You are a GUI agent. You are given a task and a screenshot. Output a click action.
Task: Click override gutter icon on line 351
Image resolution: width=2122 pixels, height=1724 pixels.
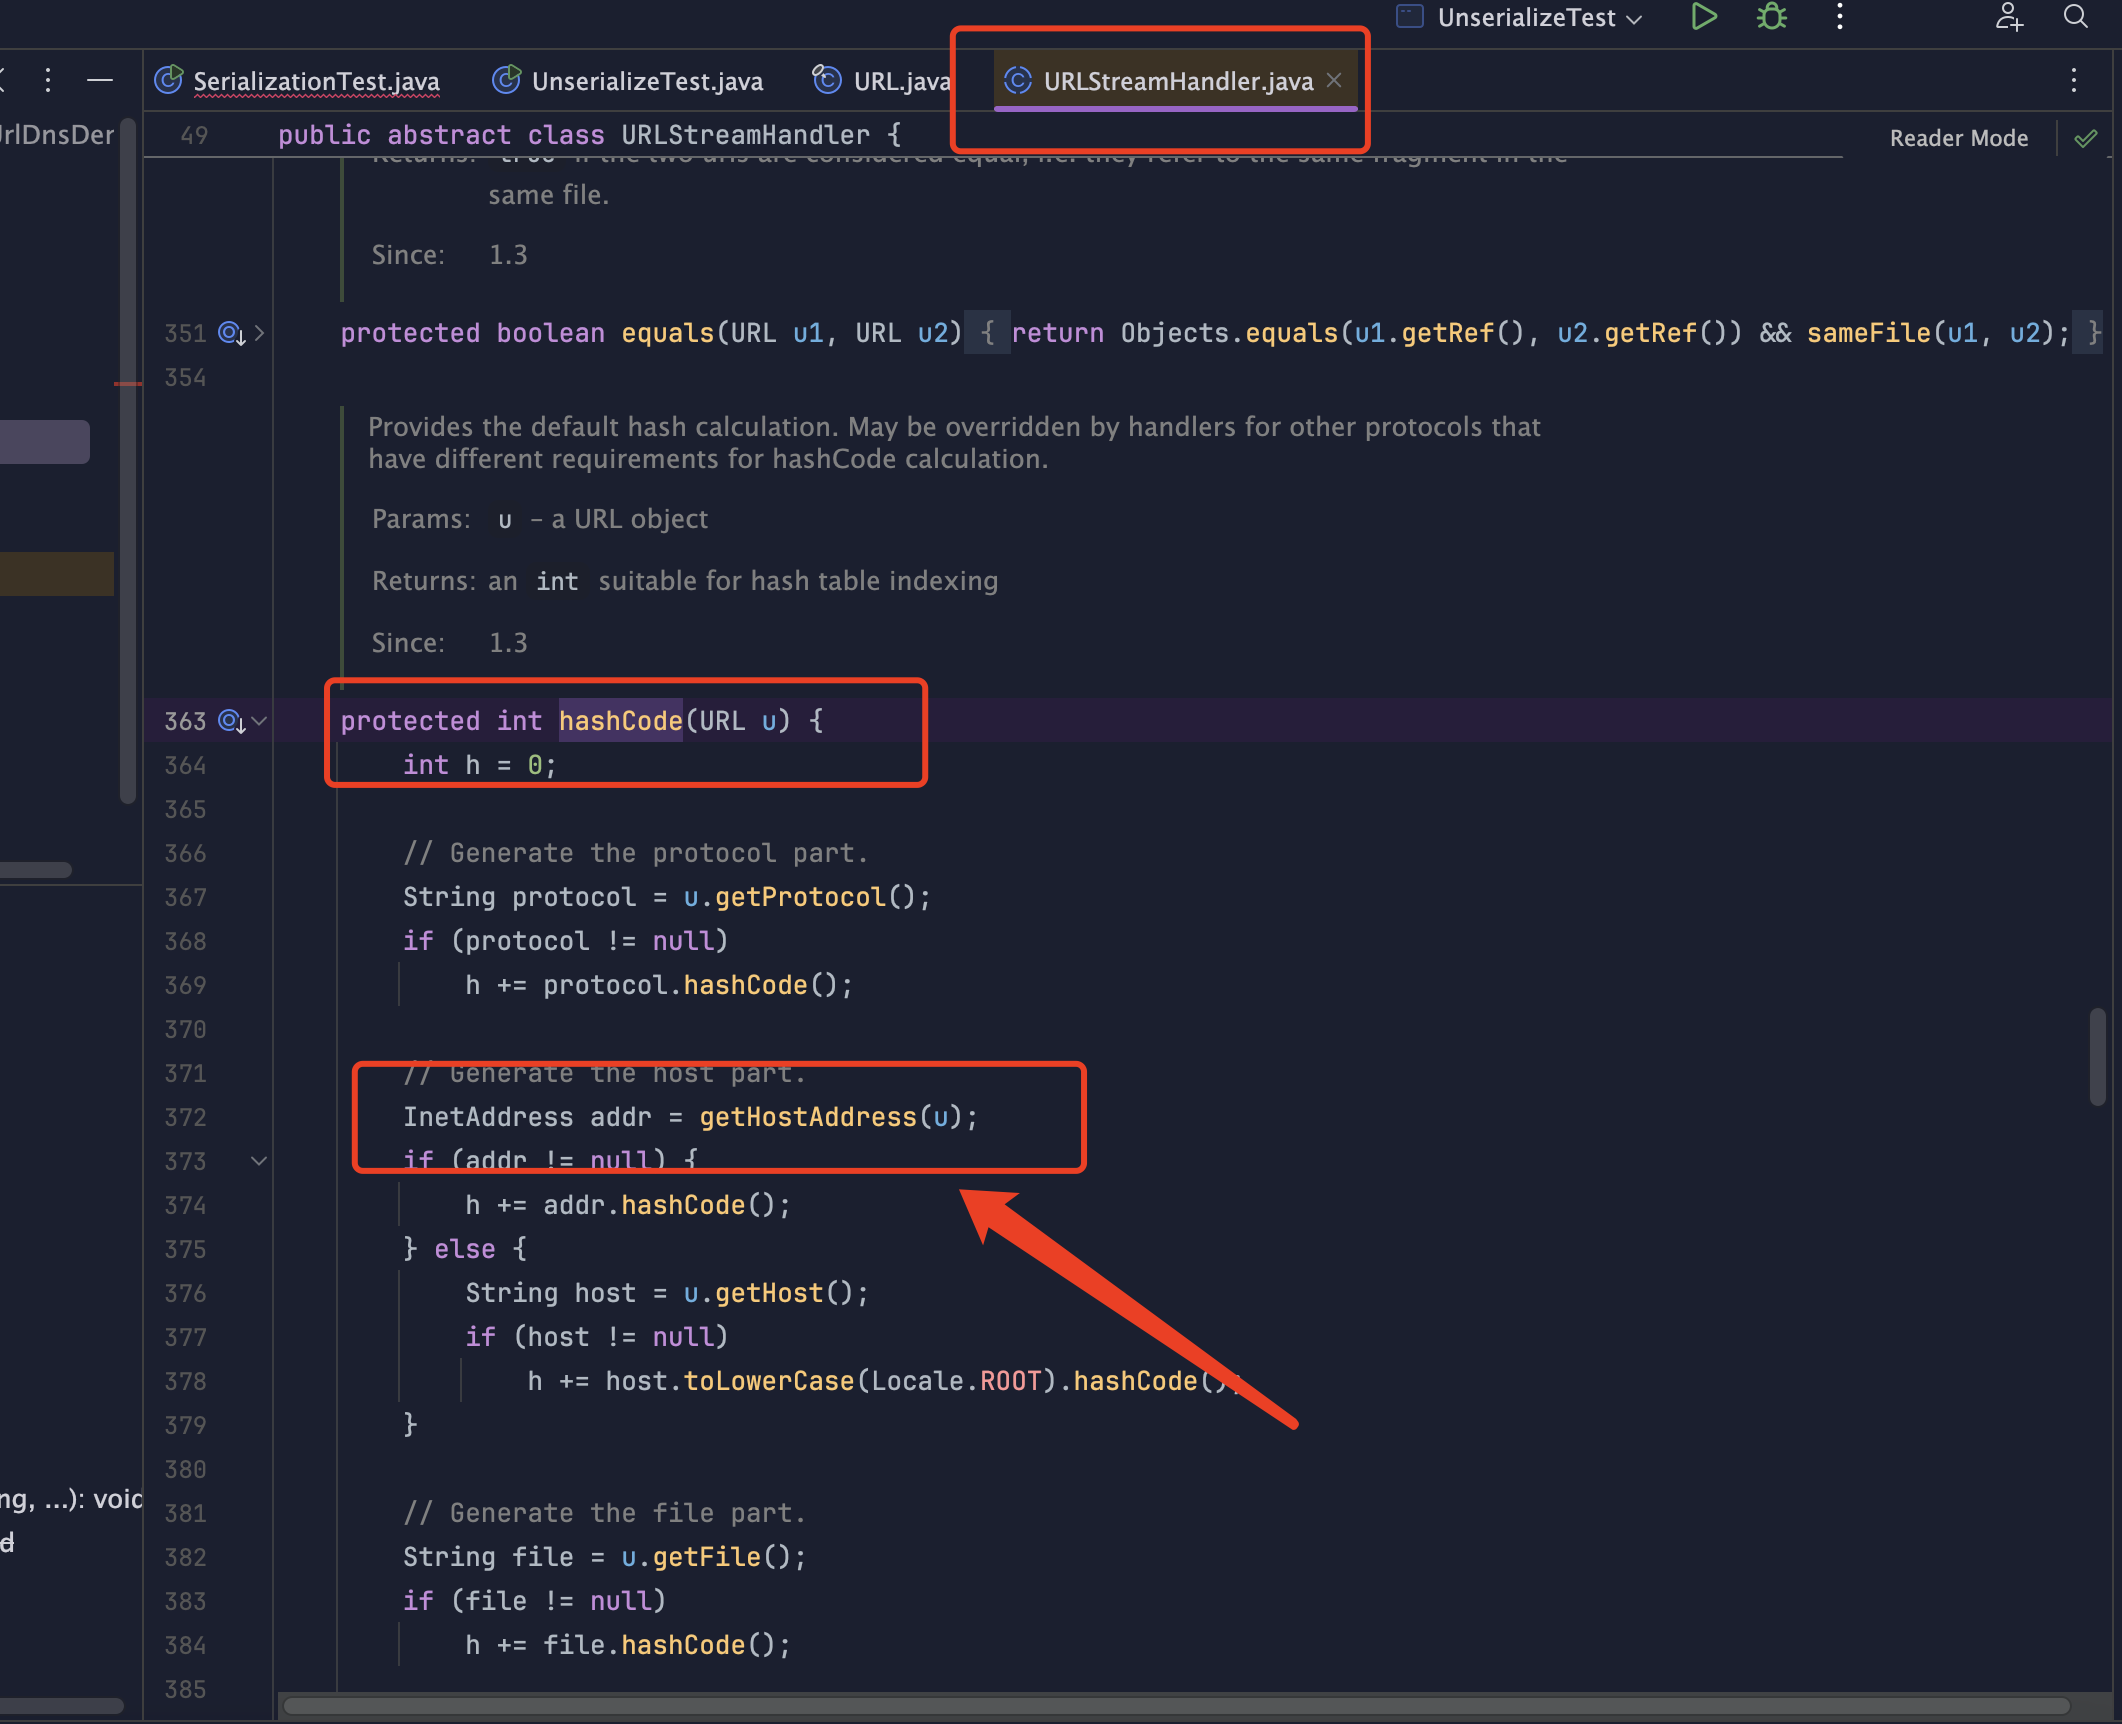[232, 333]
